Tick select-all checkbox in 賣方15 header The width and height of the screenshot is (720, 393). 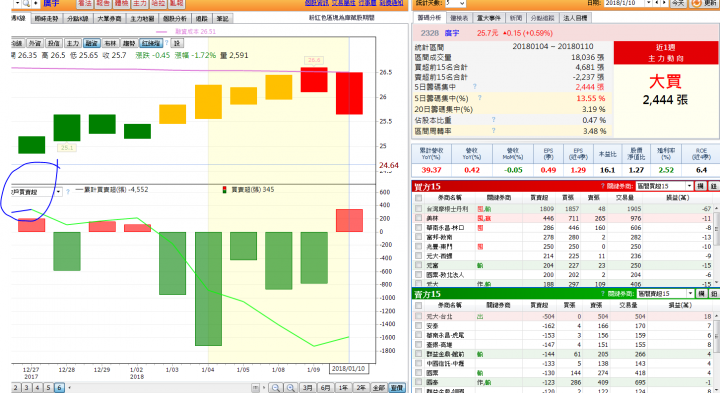tap(418, 305)
